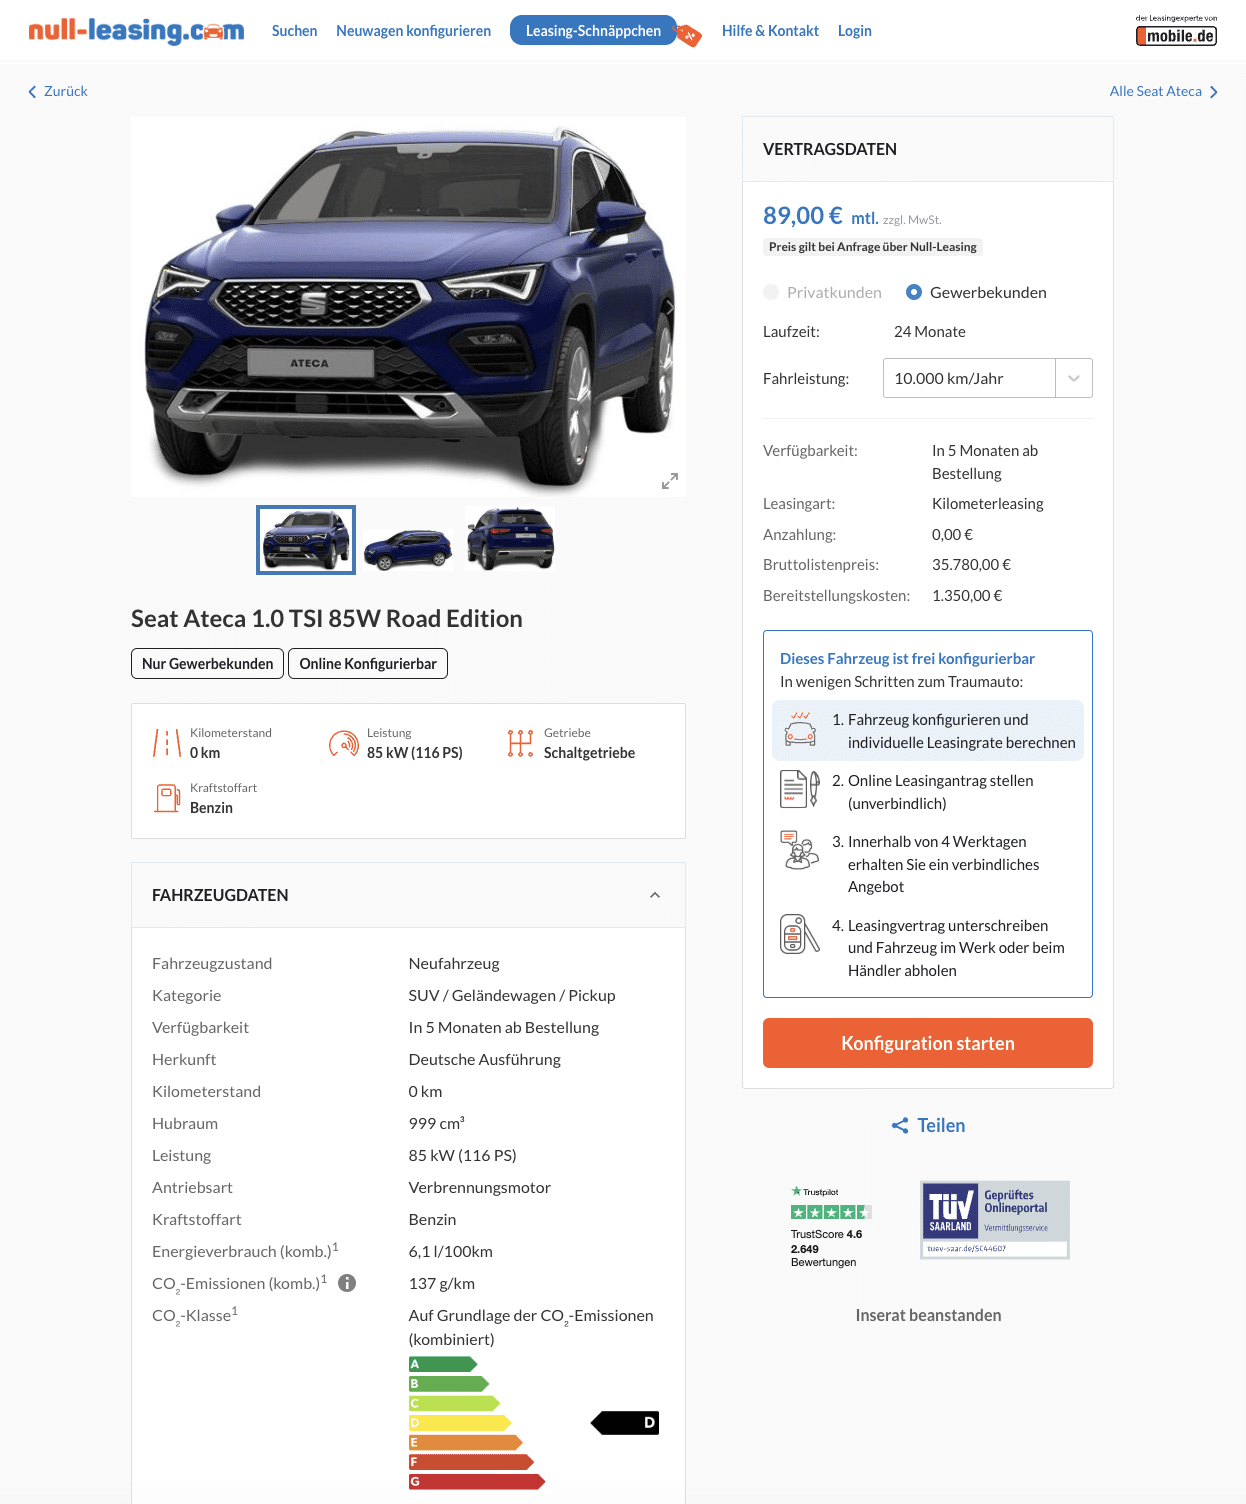Open the Neuwagen konfigurieren menu item
The height and width of the screenshot is (1504, 1246).
point(413,31)
